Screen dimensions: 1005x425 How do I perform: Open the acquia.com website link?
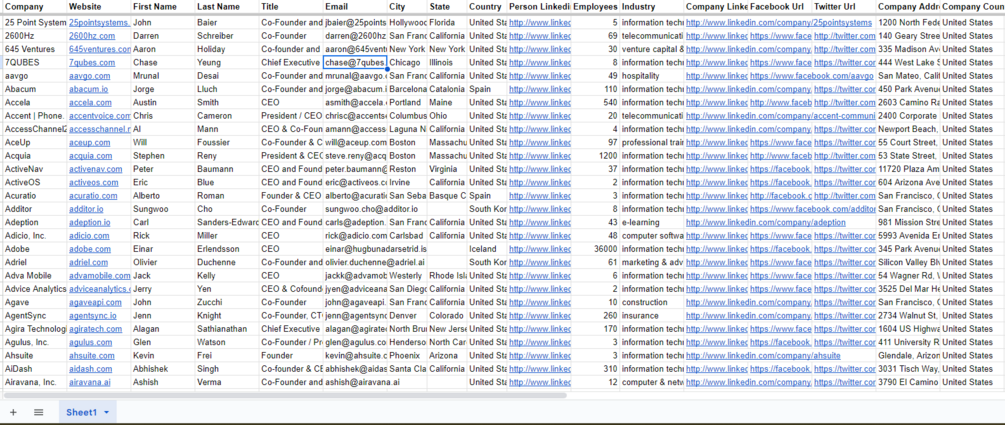pos(90,156)
